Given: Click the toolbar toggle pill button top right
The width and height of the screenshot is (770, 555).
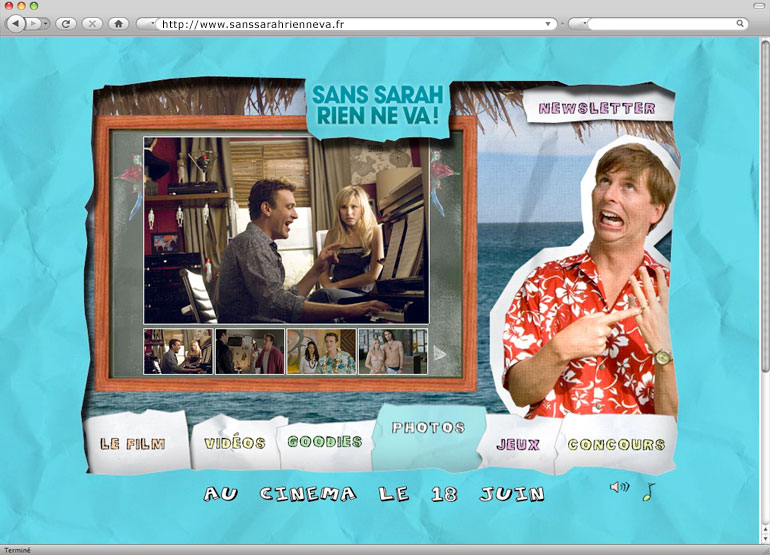Looking at the screenshot, I should tap(759, 5).
